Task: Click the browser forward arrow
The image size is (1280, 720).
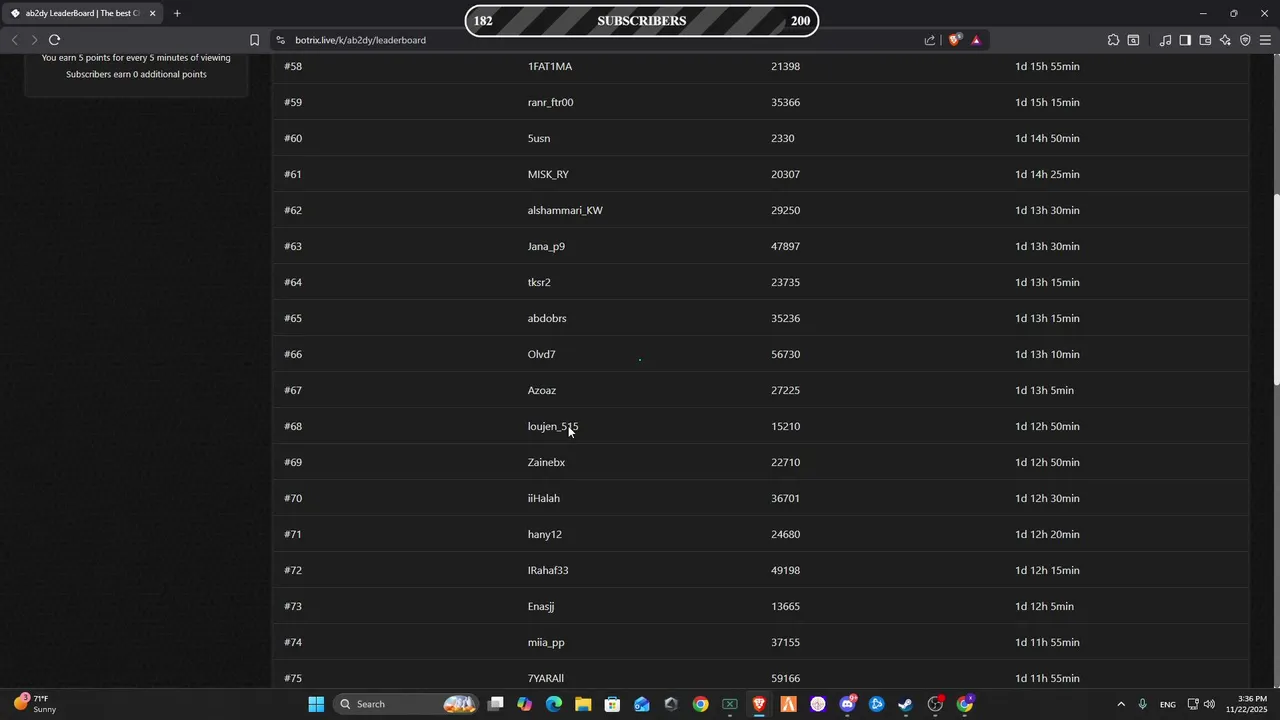Action: (34, 40)
